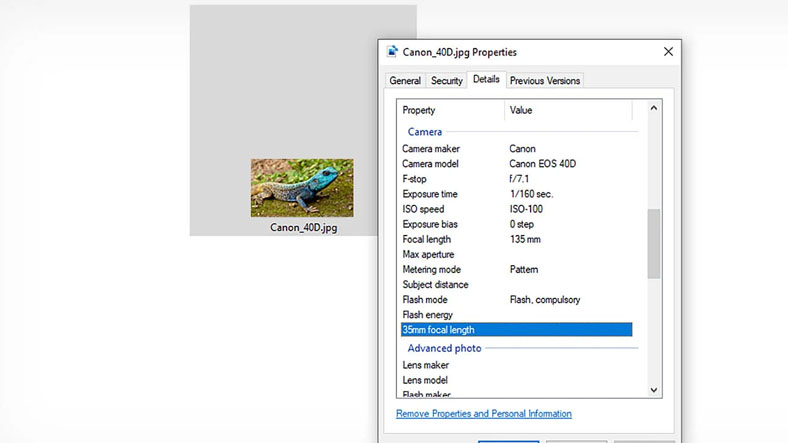
Task: Click the Property column header
Action: 451,110
